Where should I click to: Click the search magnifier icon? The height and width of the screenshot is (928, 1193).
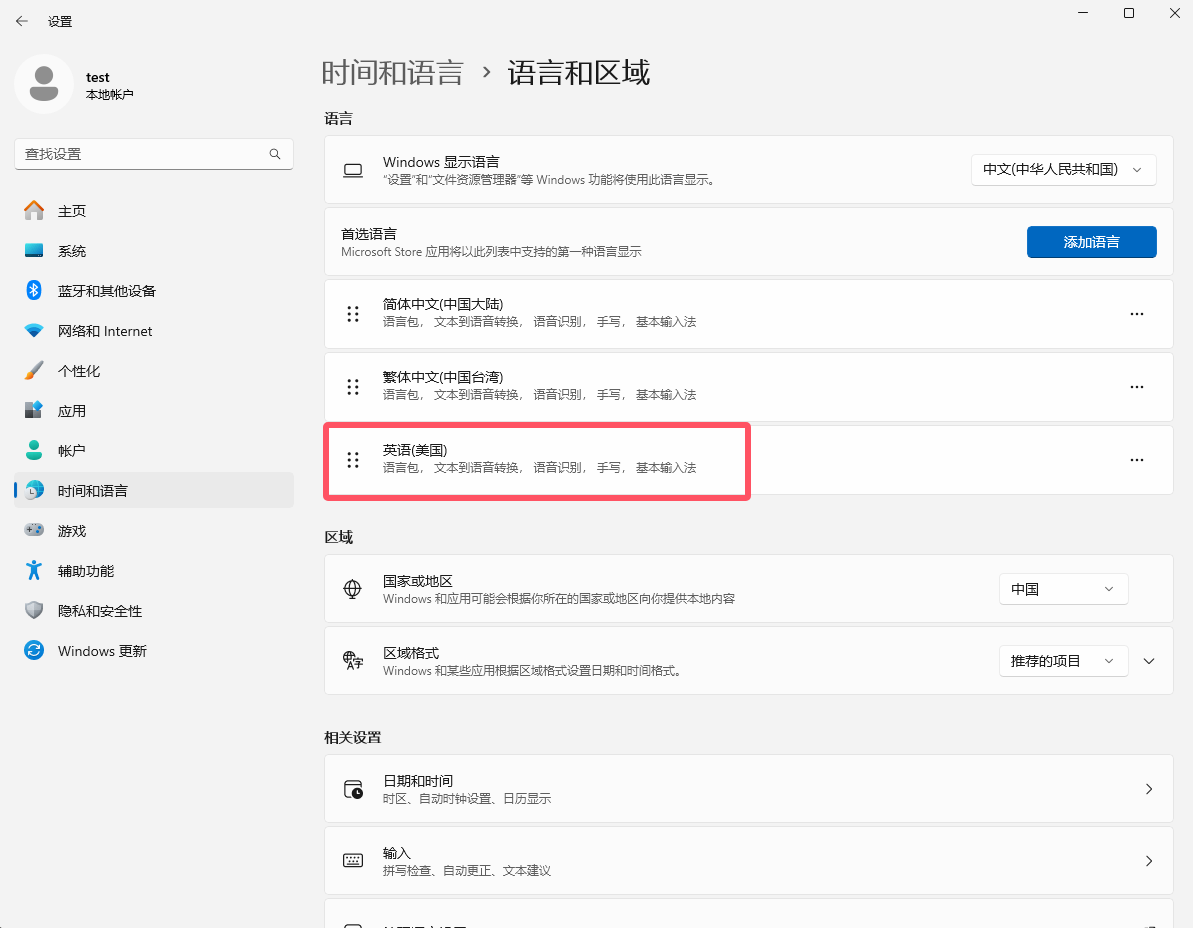pos(275,154)
